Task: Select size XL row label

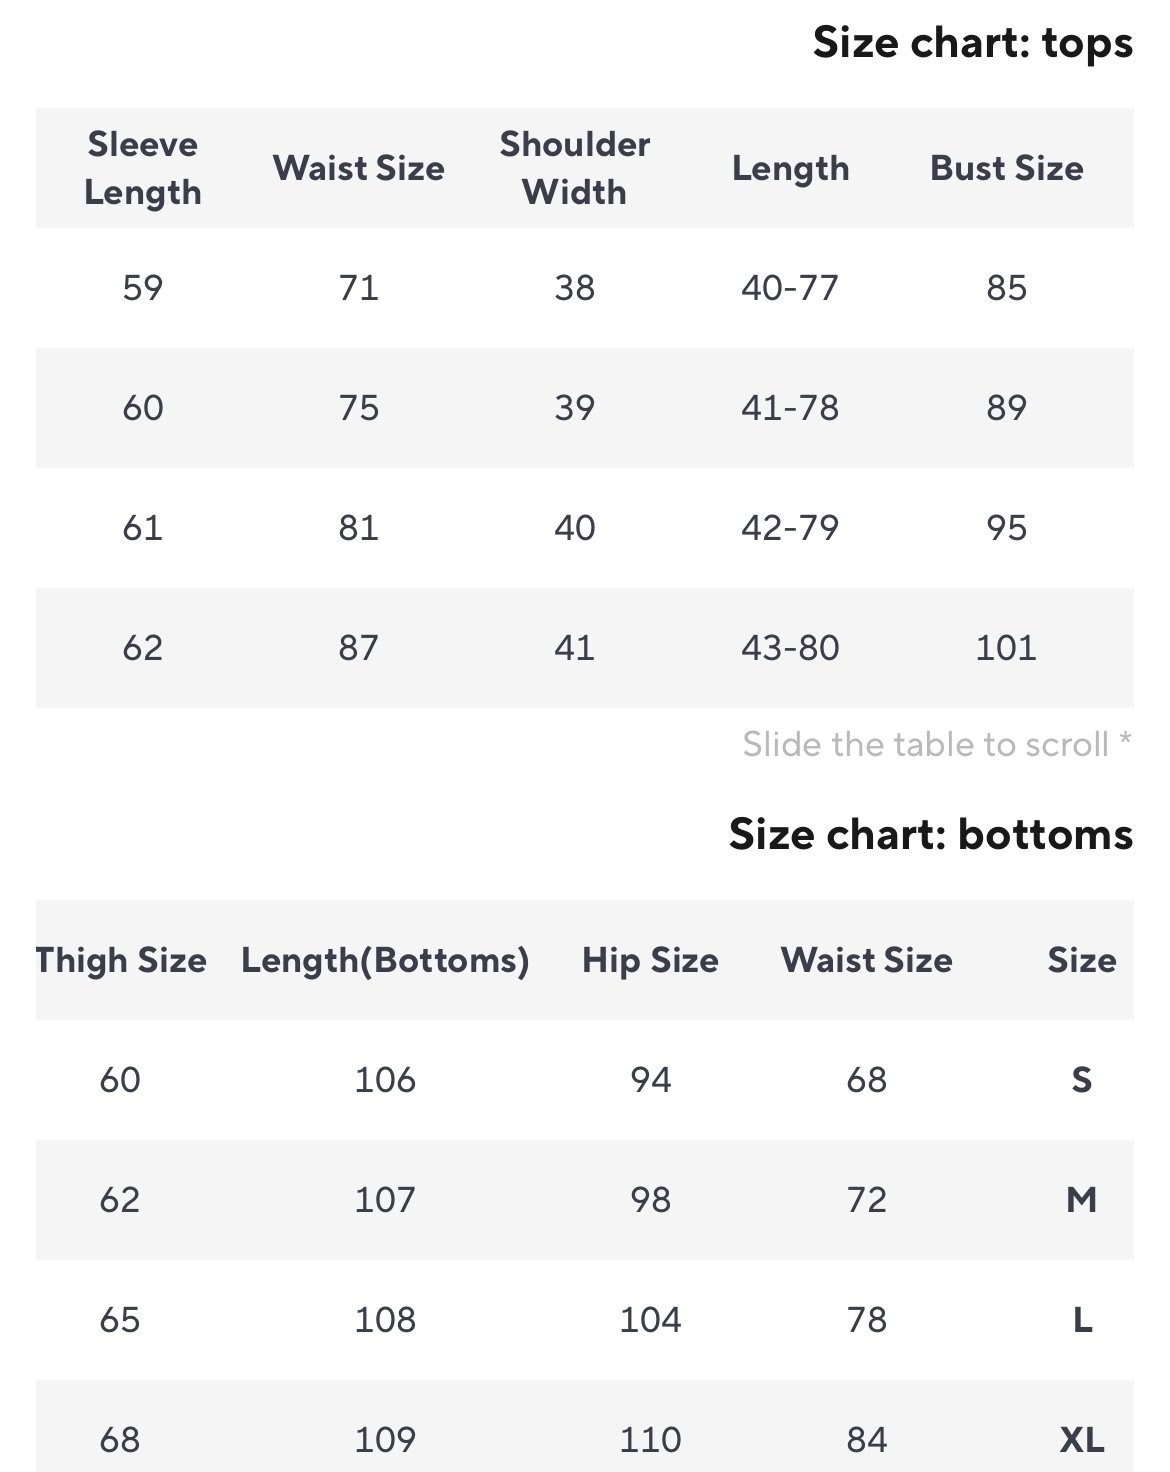Action: pos(1081,1440)
